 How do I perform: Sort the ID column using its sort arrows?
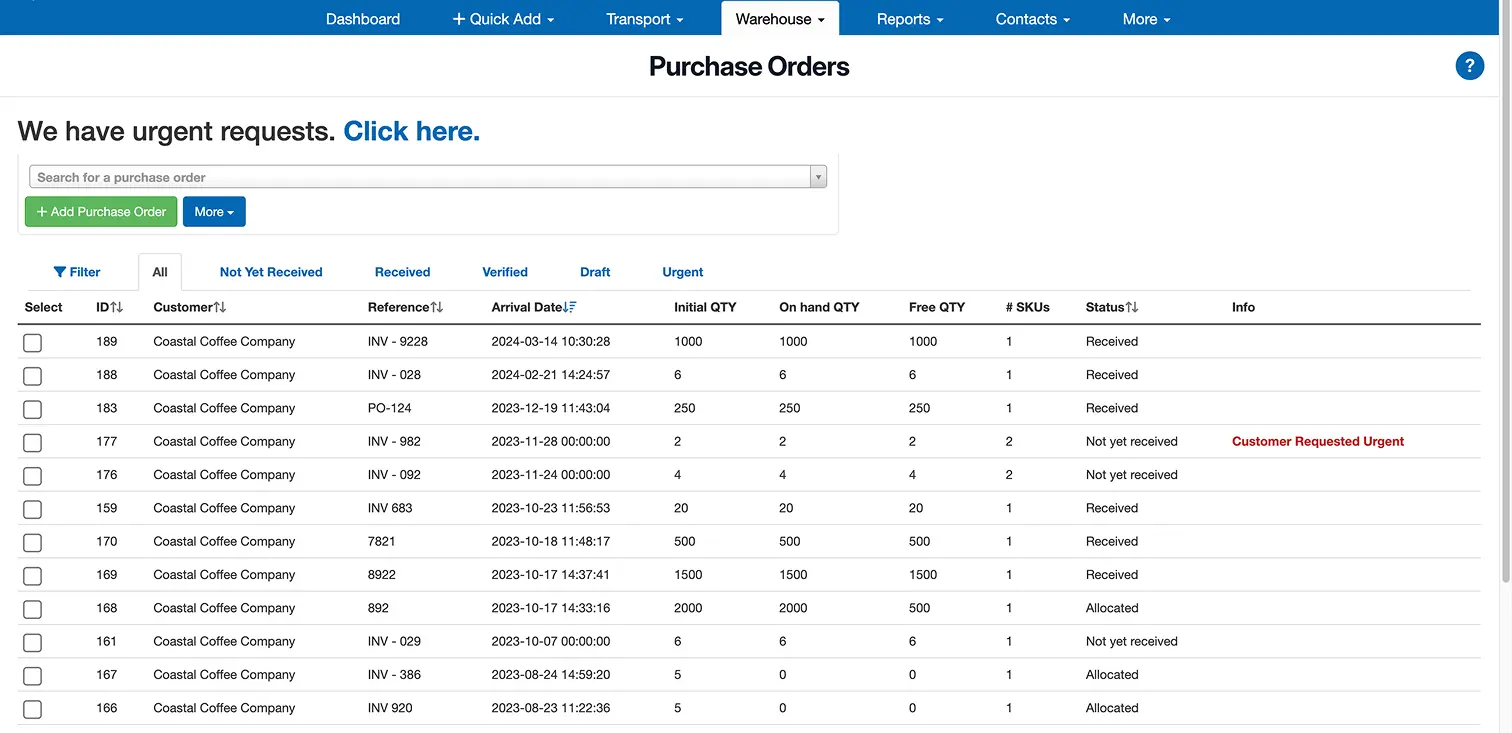coord(119,307)
